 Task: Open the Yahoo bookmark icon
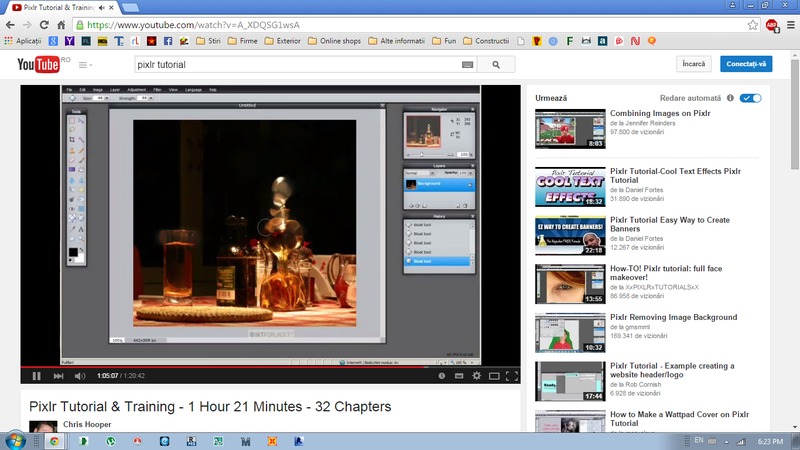pyautogui.click(x=69, y=41)
